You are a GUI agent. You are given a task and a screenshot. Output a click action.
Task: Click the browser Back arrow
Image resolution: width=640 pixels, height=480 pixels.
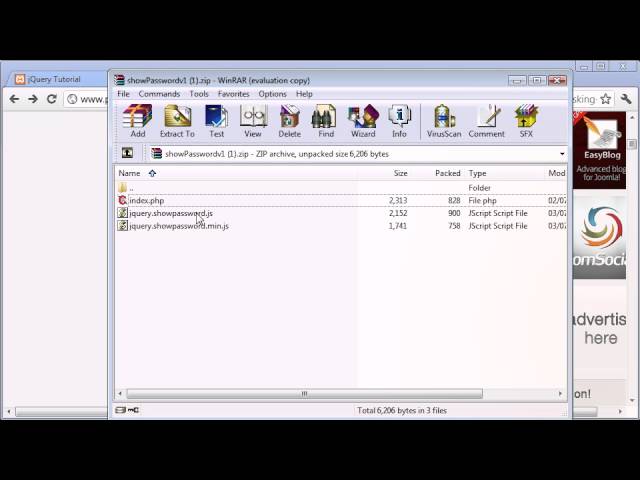coord(14,99)
